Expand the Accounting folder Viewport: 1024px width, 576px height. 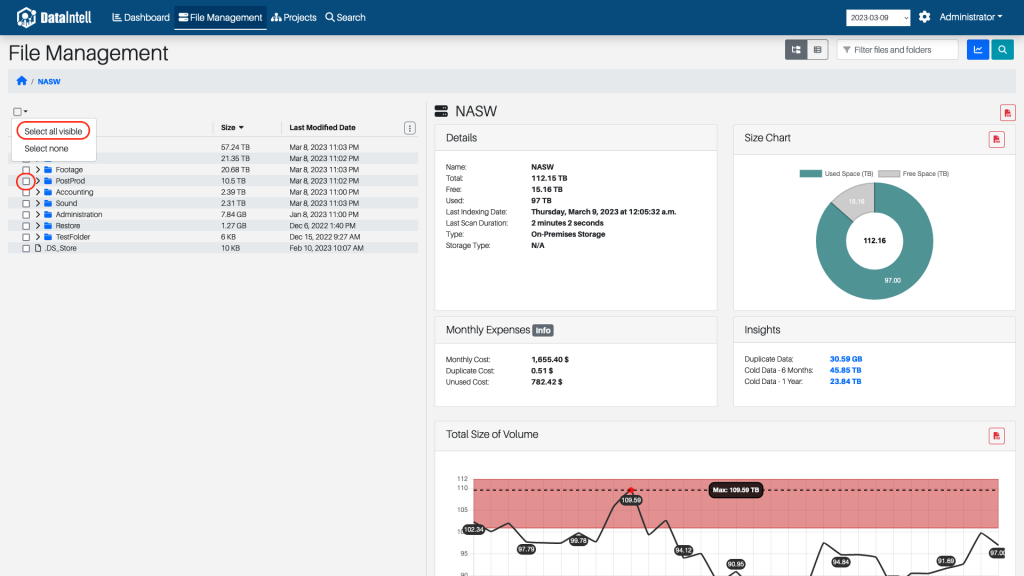(x=38, y=192)
